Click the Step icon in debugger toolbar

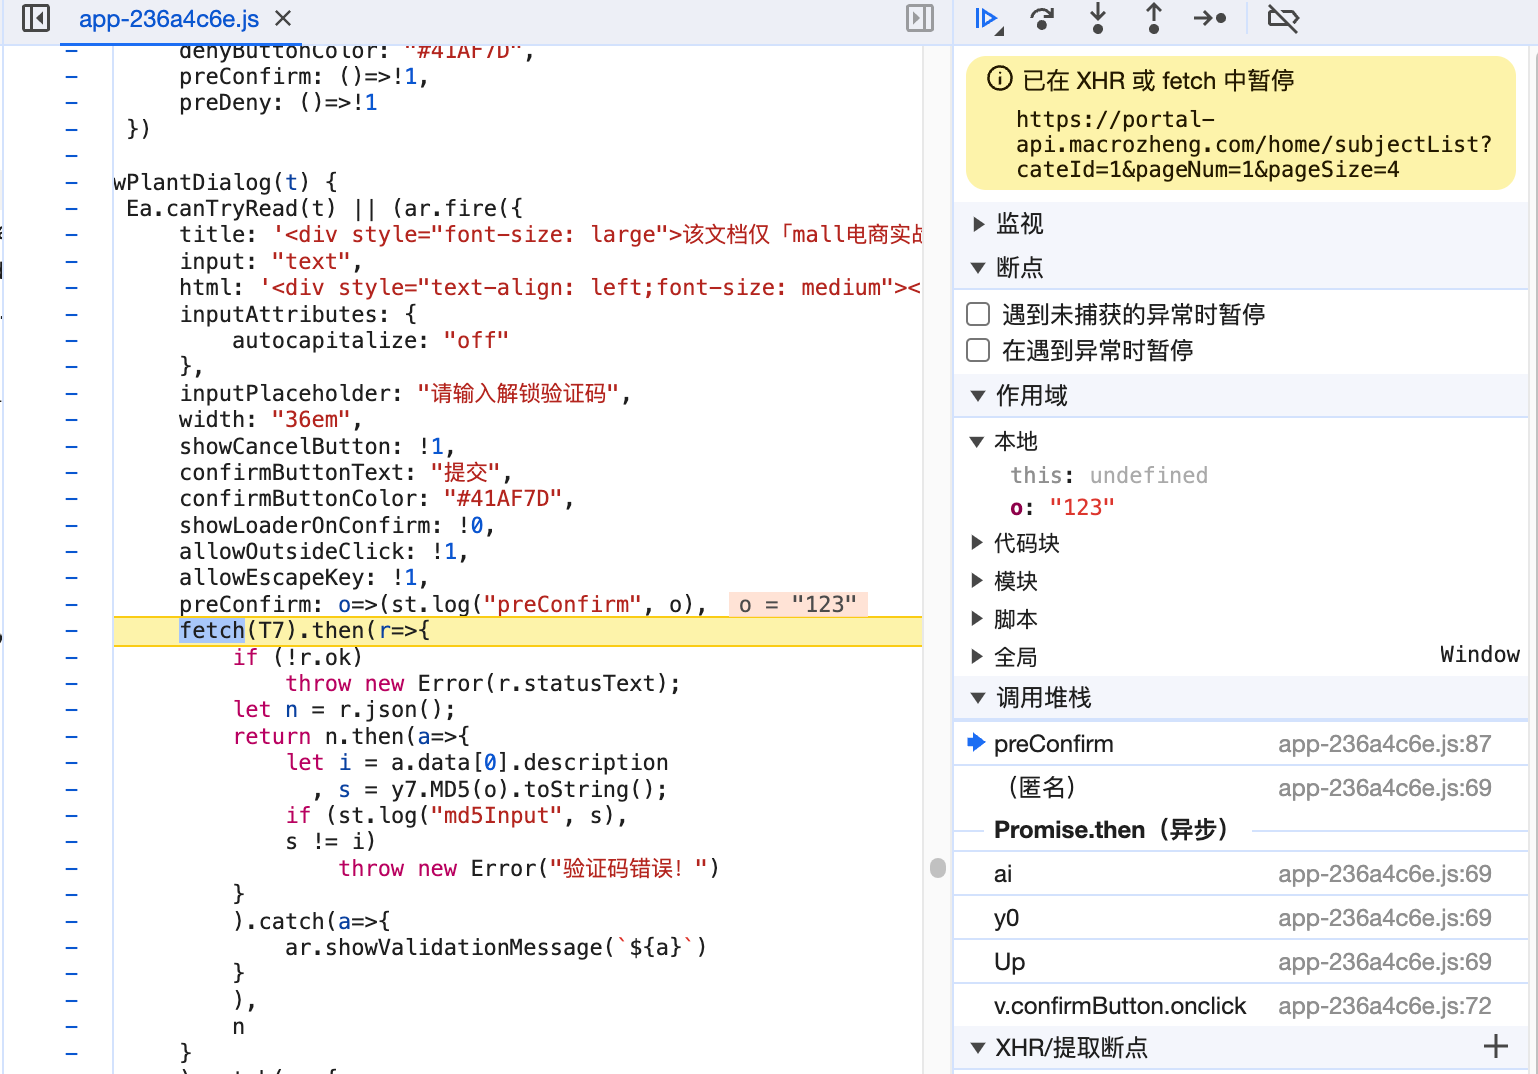(1210, 19)
